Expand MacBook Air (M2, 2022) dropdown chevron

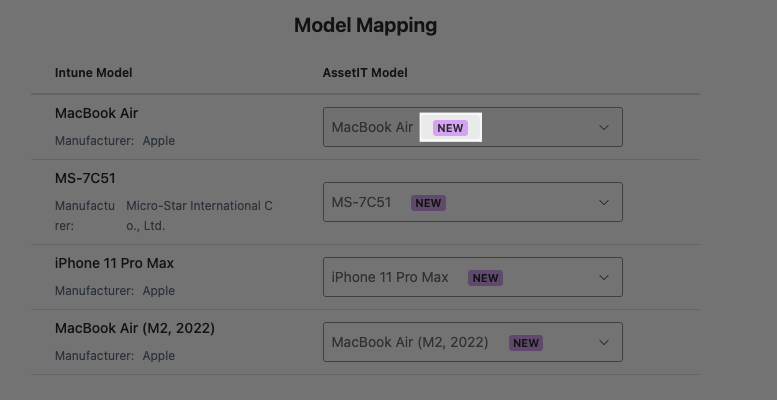pyautogui.click(x=604, y=343)
